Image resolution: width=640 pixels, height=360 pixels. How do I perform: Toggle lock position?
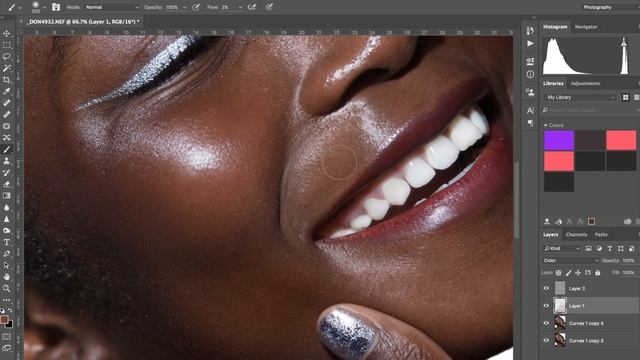[578, 273]
